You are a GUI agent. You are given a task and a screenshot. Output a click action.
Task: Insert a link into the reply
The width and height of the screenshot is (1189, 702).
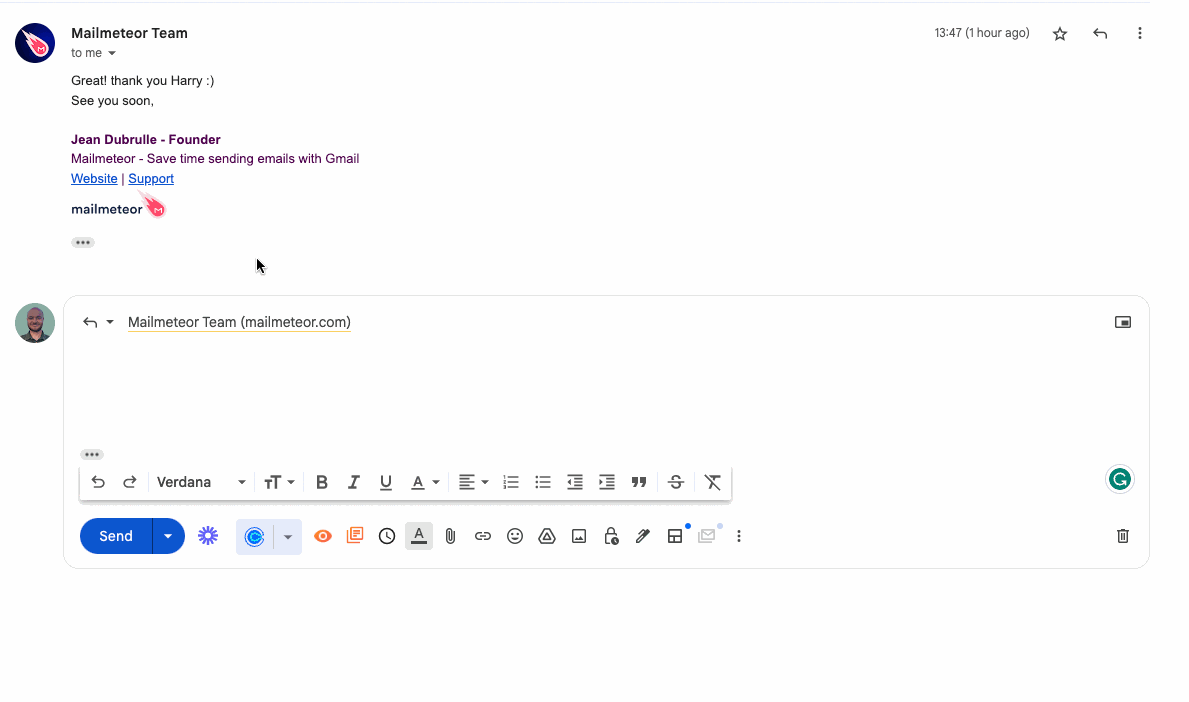click(x=482, y=535)
